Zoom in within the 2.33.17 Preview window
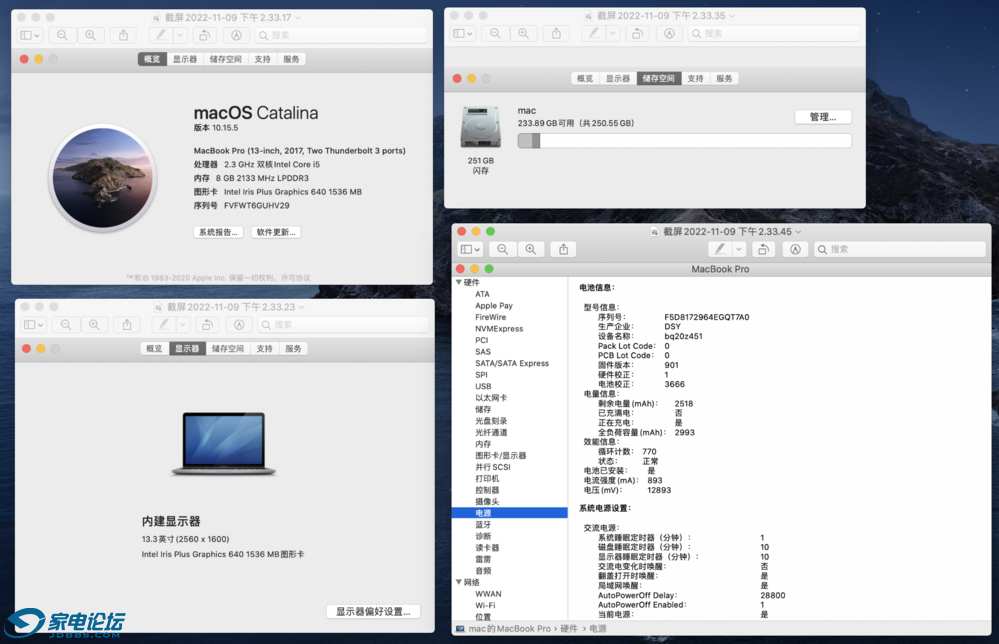Screen dimensions: 999x644 point(90,35)
